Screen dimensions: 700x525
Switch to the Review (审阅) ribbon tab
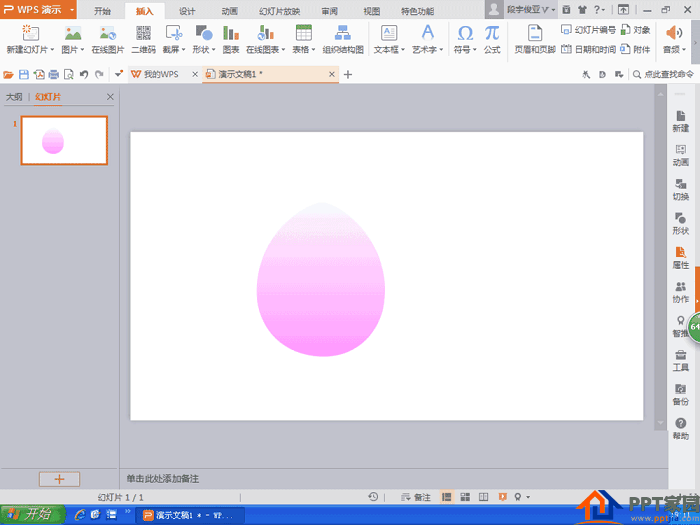tap(329, 11)
